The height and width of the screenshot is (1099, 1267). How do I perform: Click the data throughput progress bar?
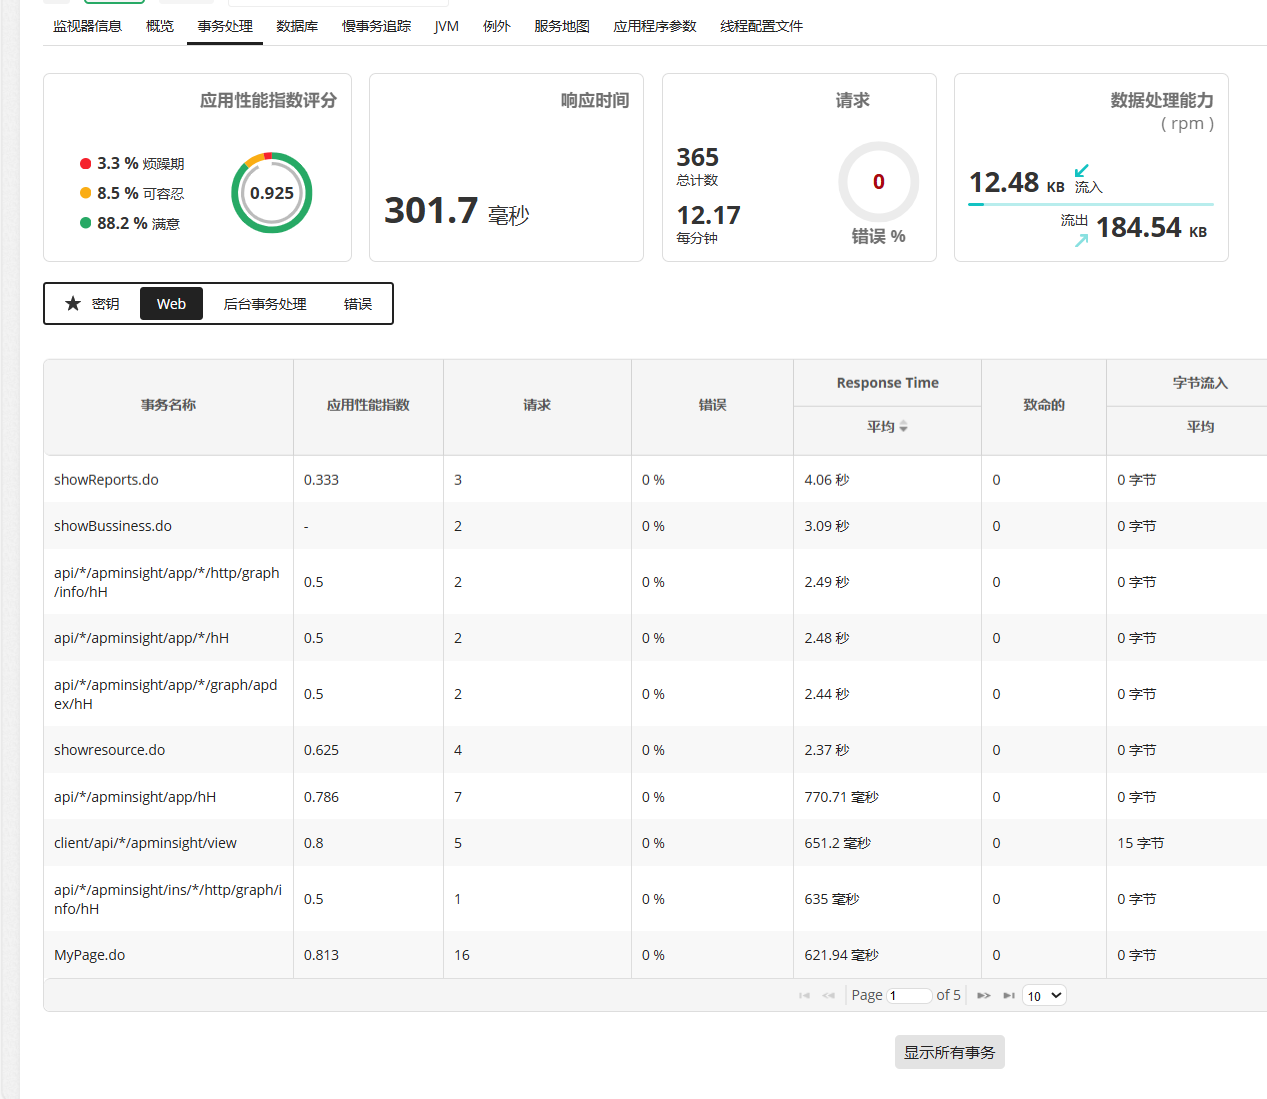coord(1091,204)
